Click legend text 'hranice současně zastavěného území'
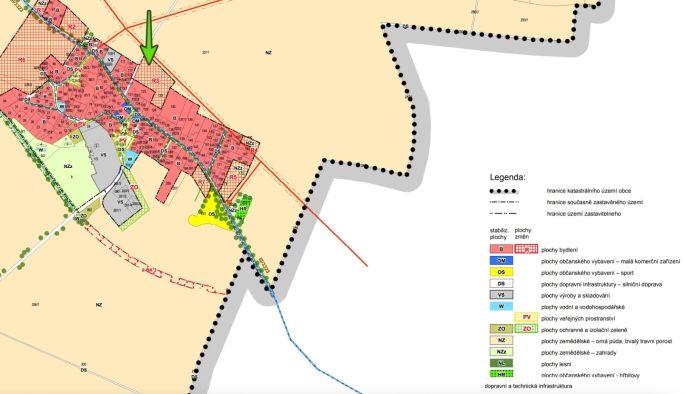The width and height of the screenshot is (686, 394). click(x=595, y=202)
